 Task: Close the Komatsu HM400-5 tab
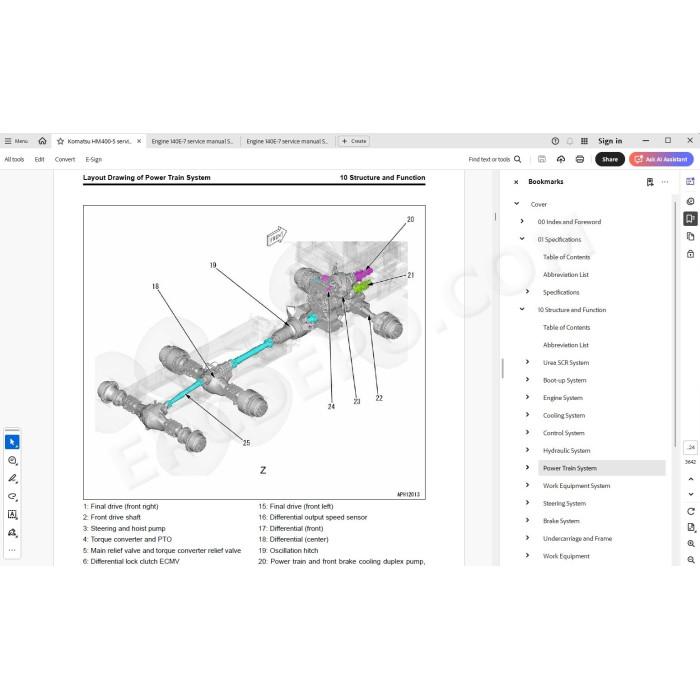139,141
